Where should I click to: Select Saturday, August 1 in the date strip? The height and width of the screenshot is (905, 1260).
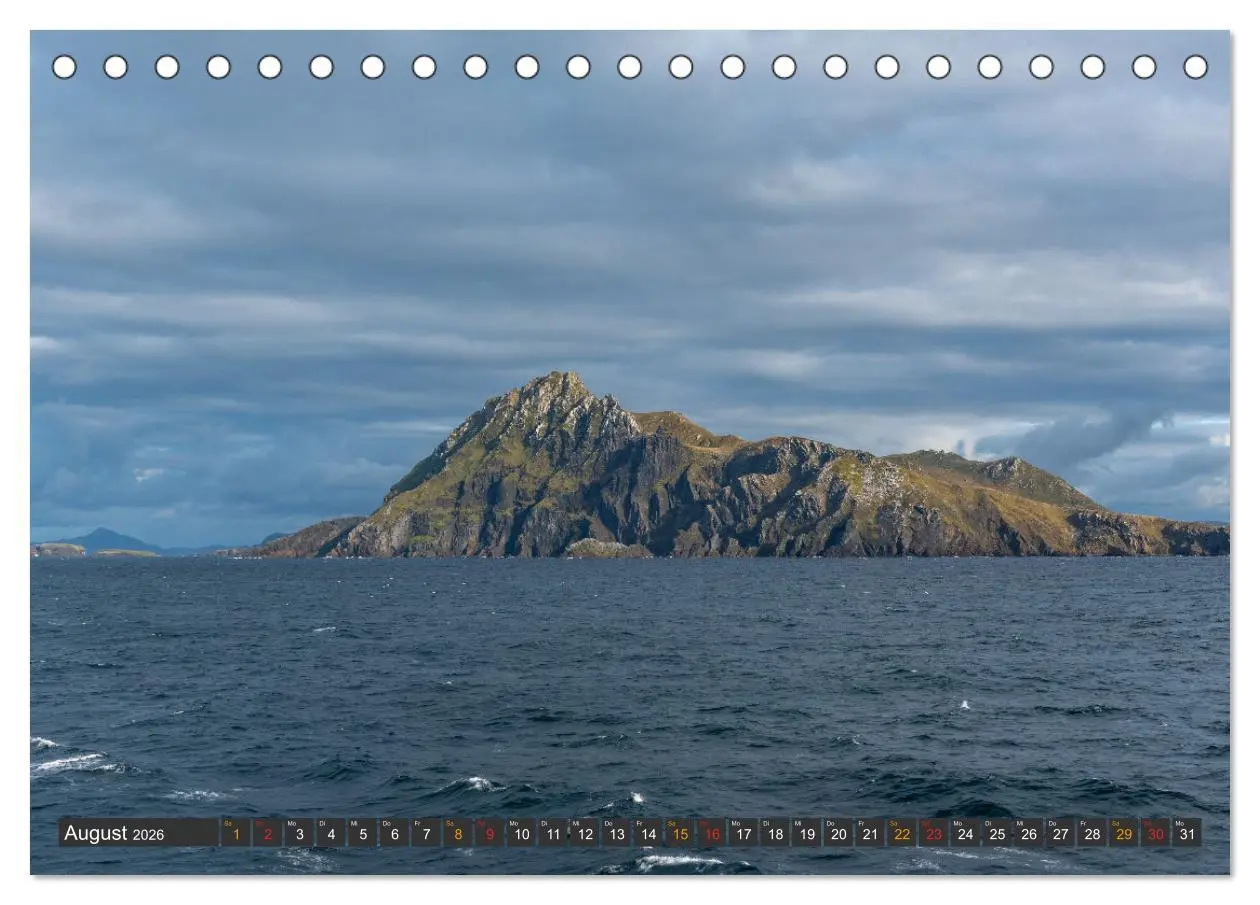[236, 832]
